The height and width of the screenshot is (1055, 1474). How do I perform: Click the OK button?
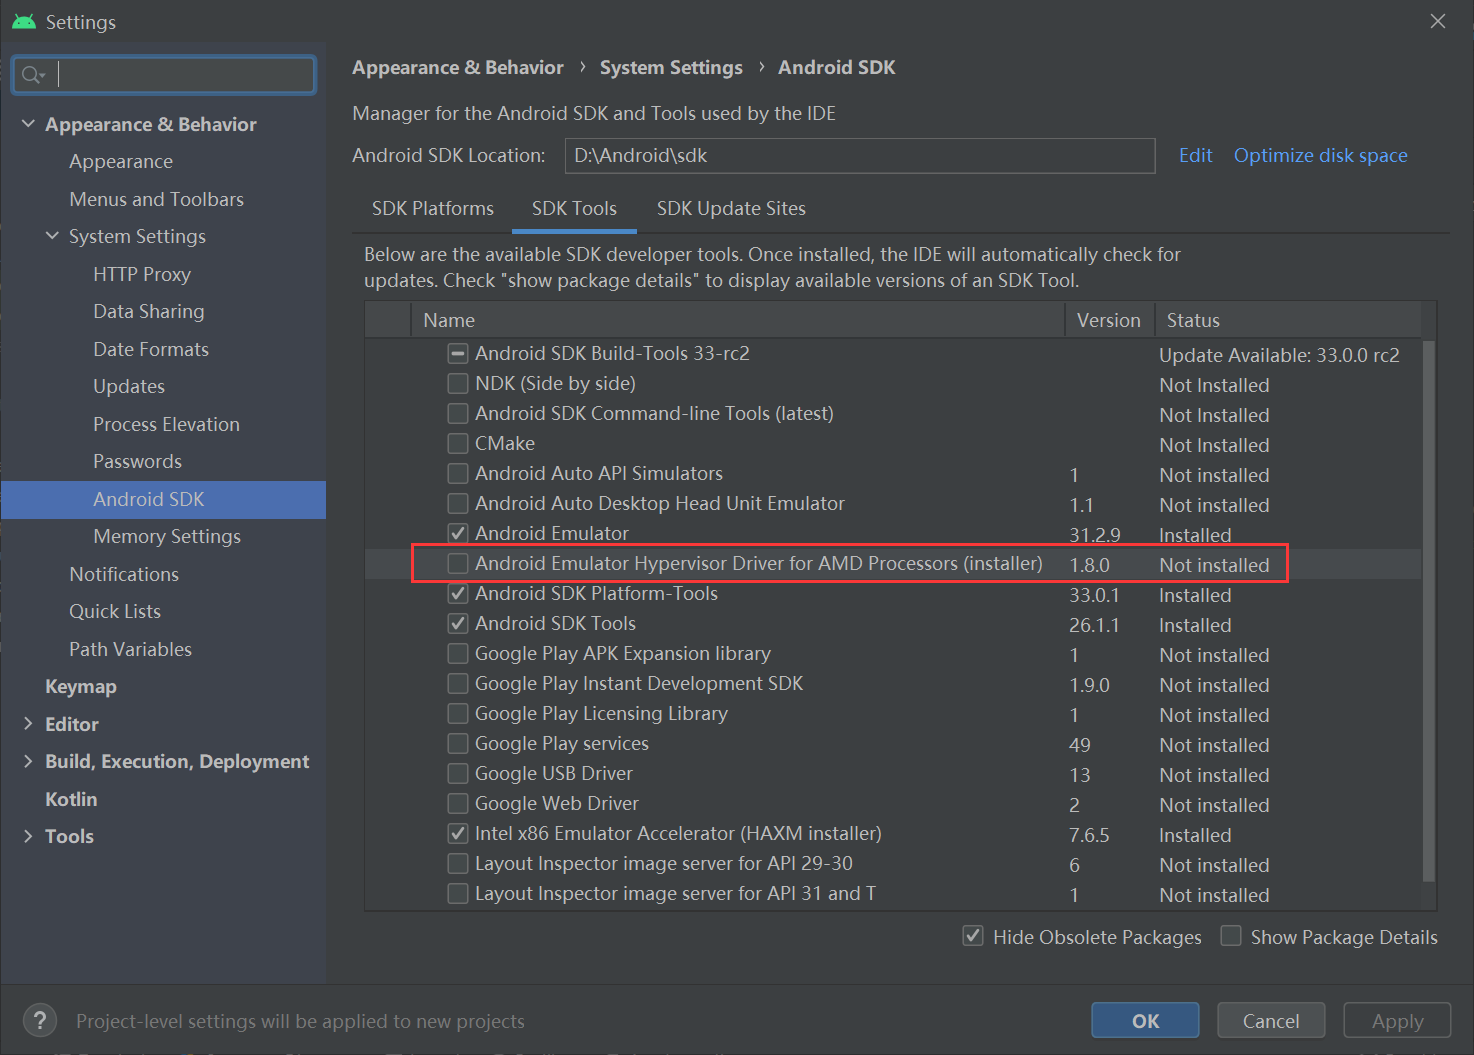click(1145, 1021)
